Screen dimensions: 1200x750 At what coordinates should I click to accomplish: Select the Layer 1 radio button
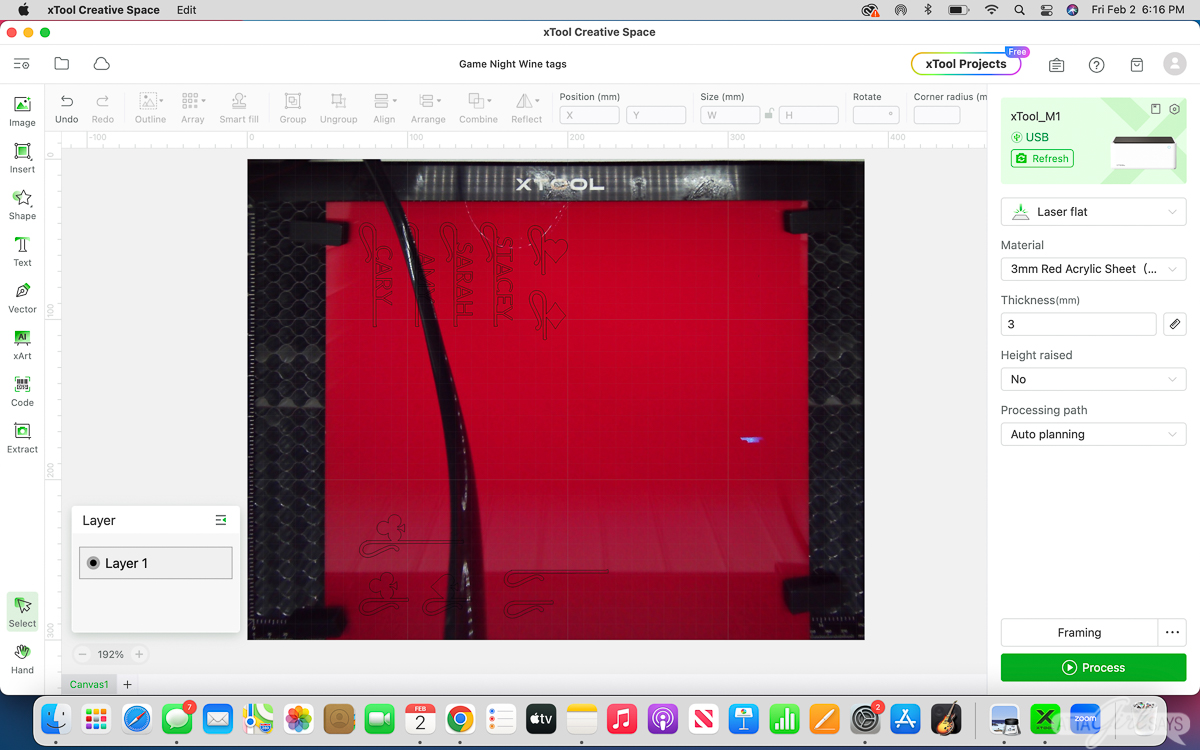[93, 563]
